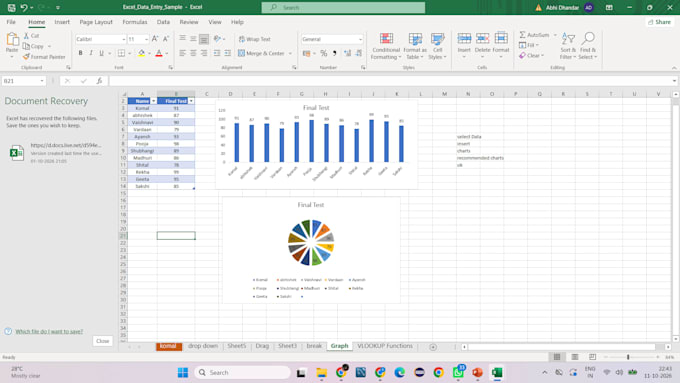This screenshot has height=383, width=680.
Task: Toggle Align Right
Action: [x=204, y=53]
